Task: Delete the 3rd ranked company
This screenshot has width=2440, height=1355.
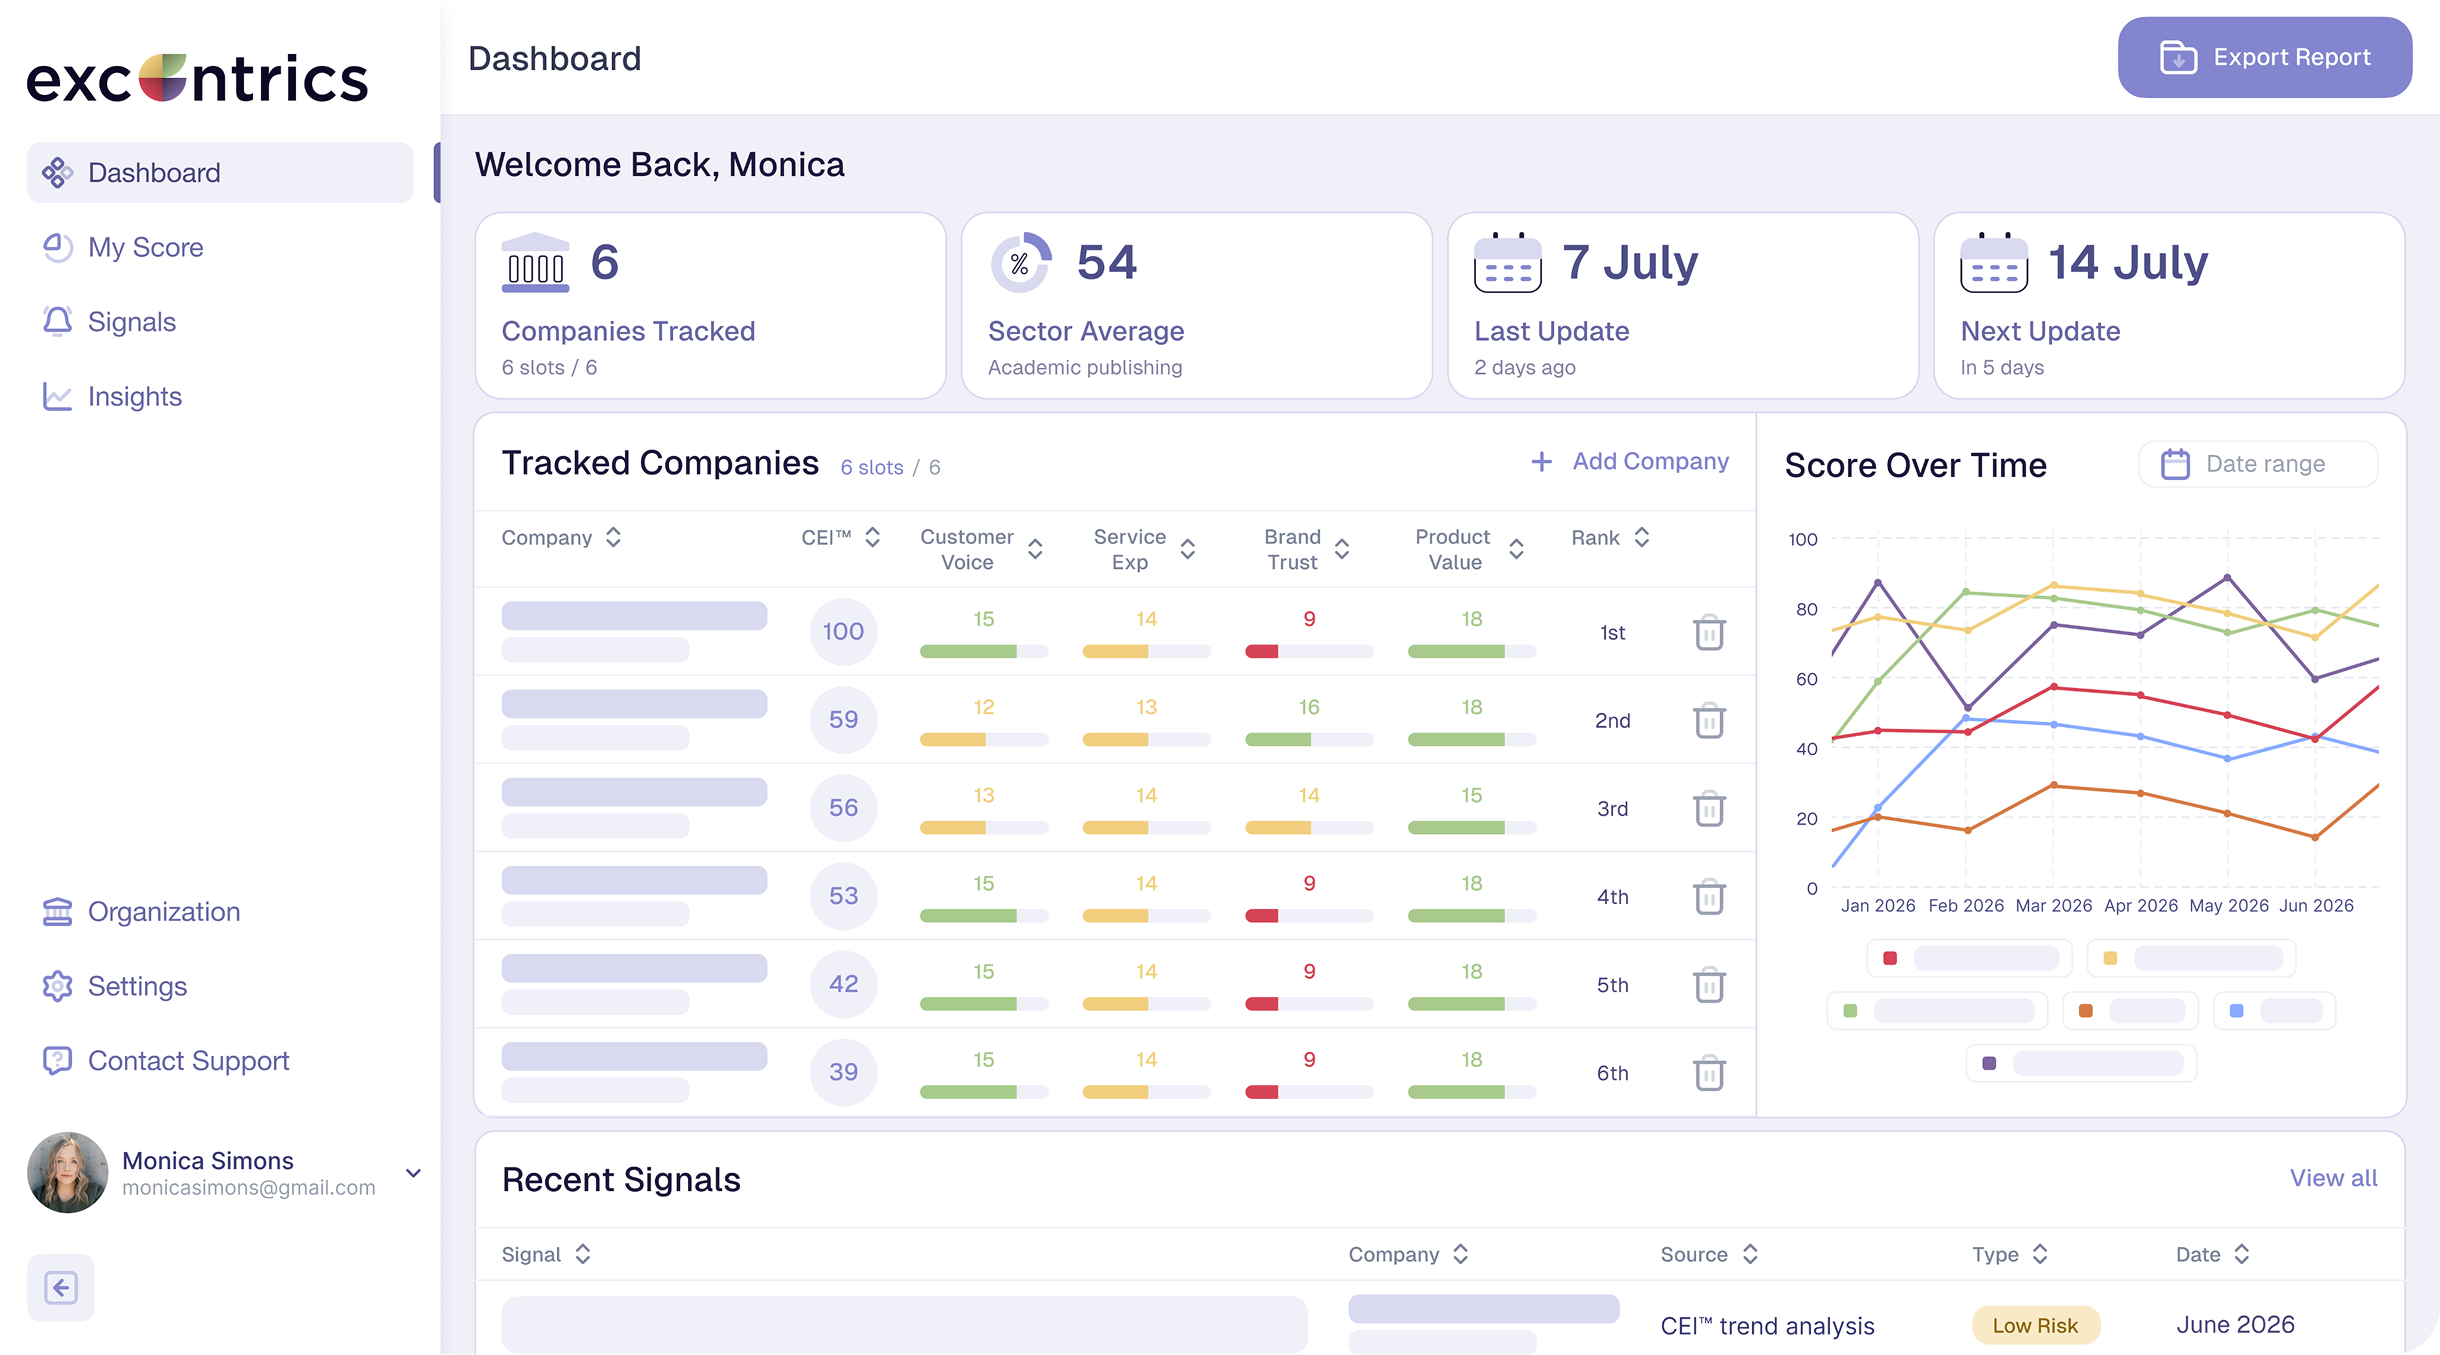Action: click(1709, 808)
